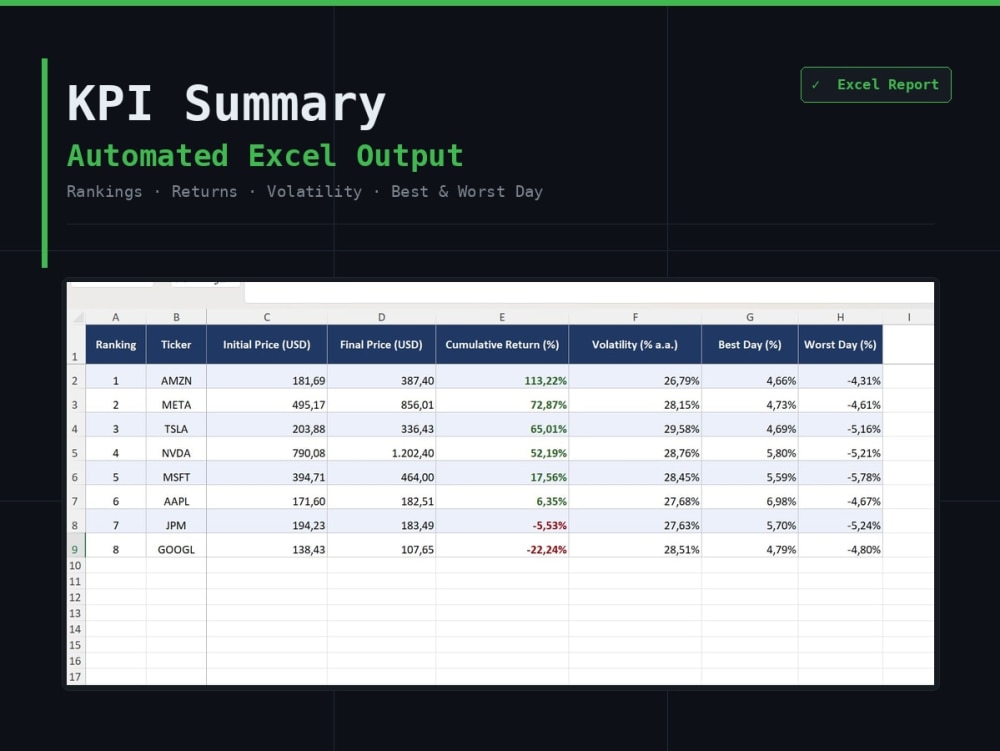The width and height of the screenshot is (1000, 751).
Task: Click the Initial Price (USD) header cell
Action: click(267, 344)
